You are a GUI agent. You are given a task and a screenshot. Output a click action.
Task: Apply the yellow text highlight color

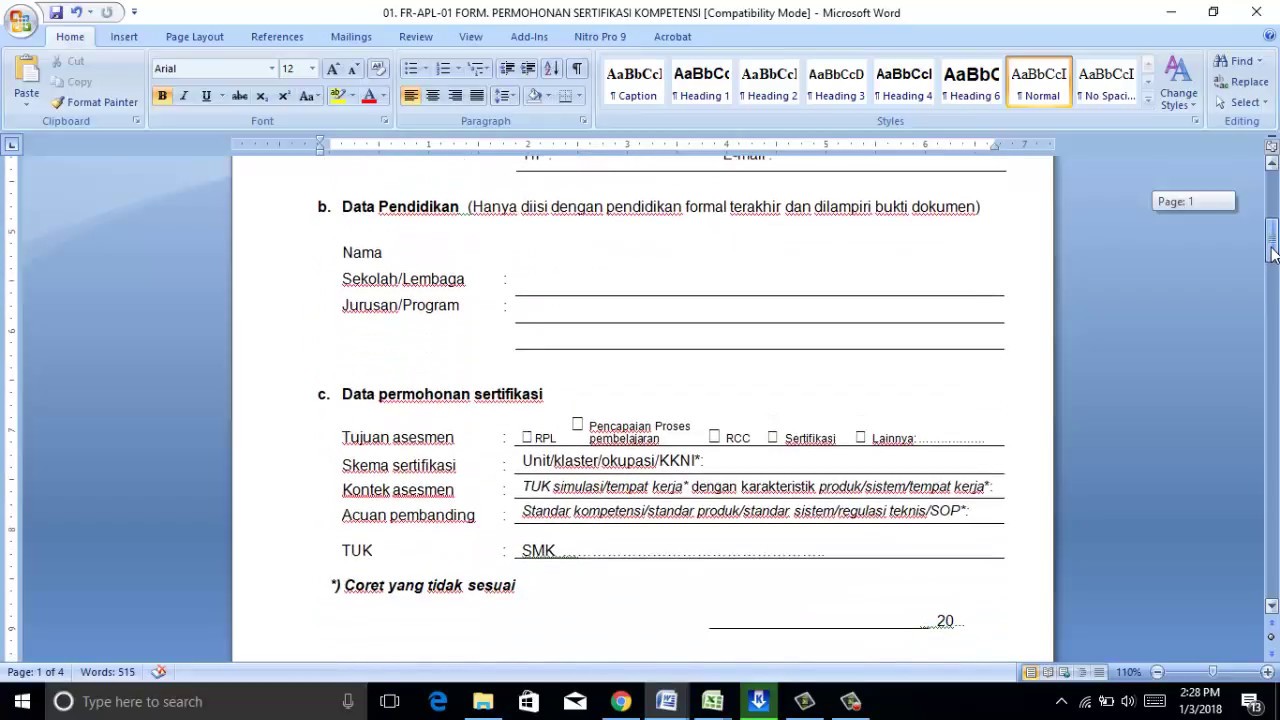coord(338,96)
